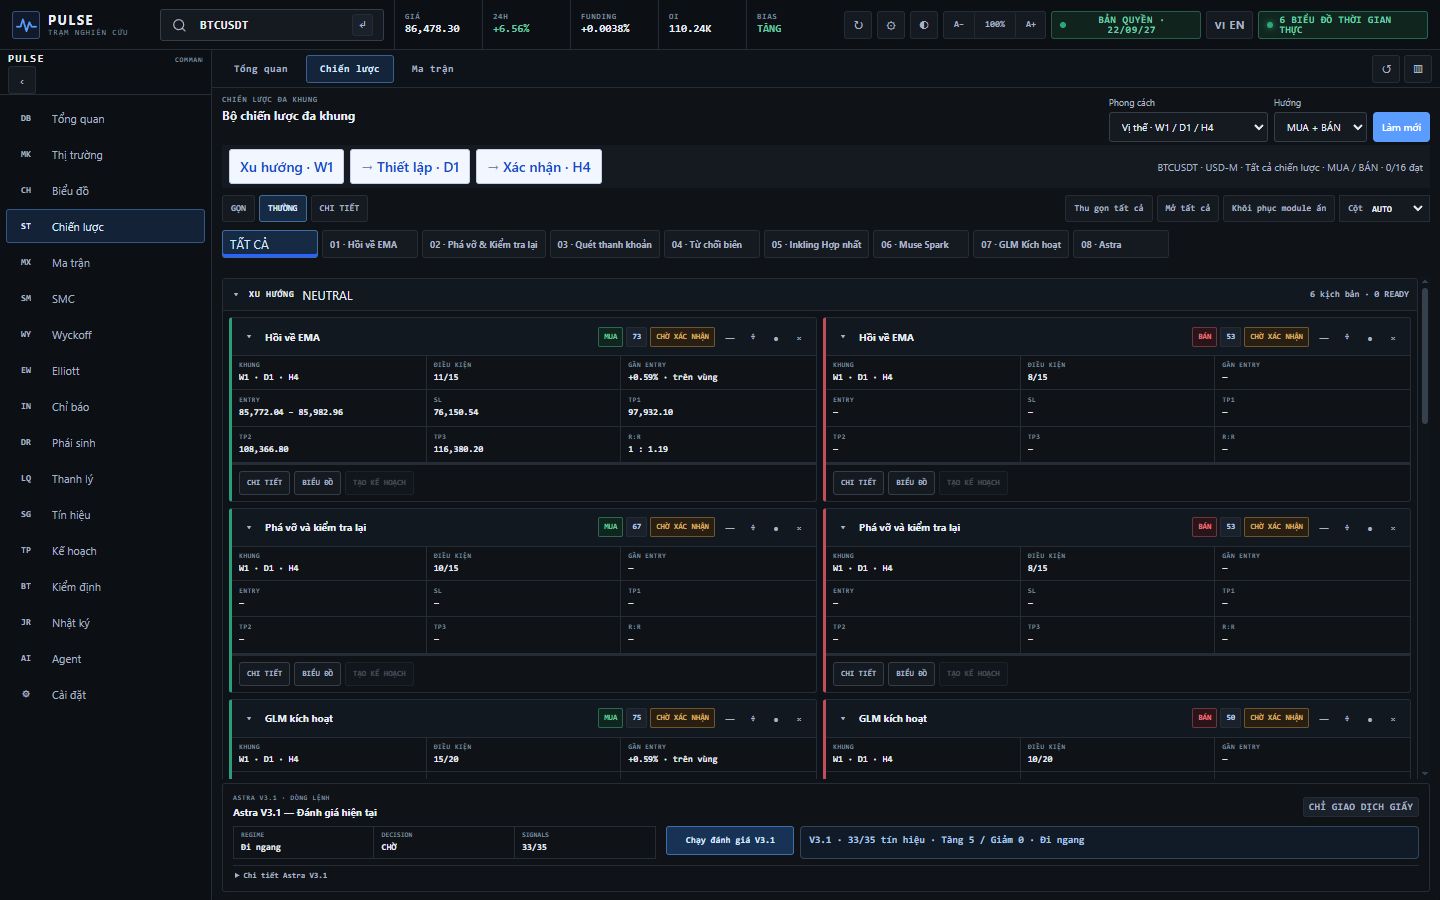The image size is (1440, 900).
Task: Select the THƯỜNG density mode
Action: pos(283,208)
